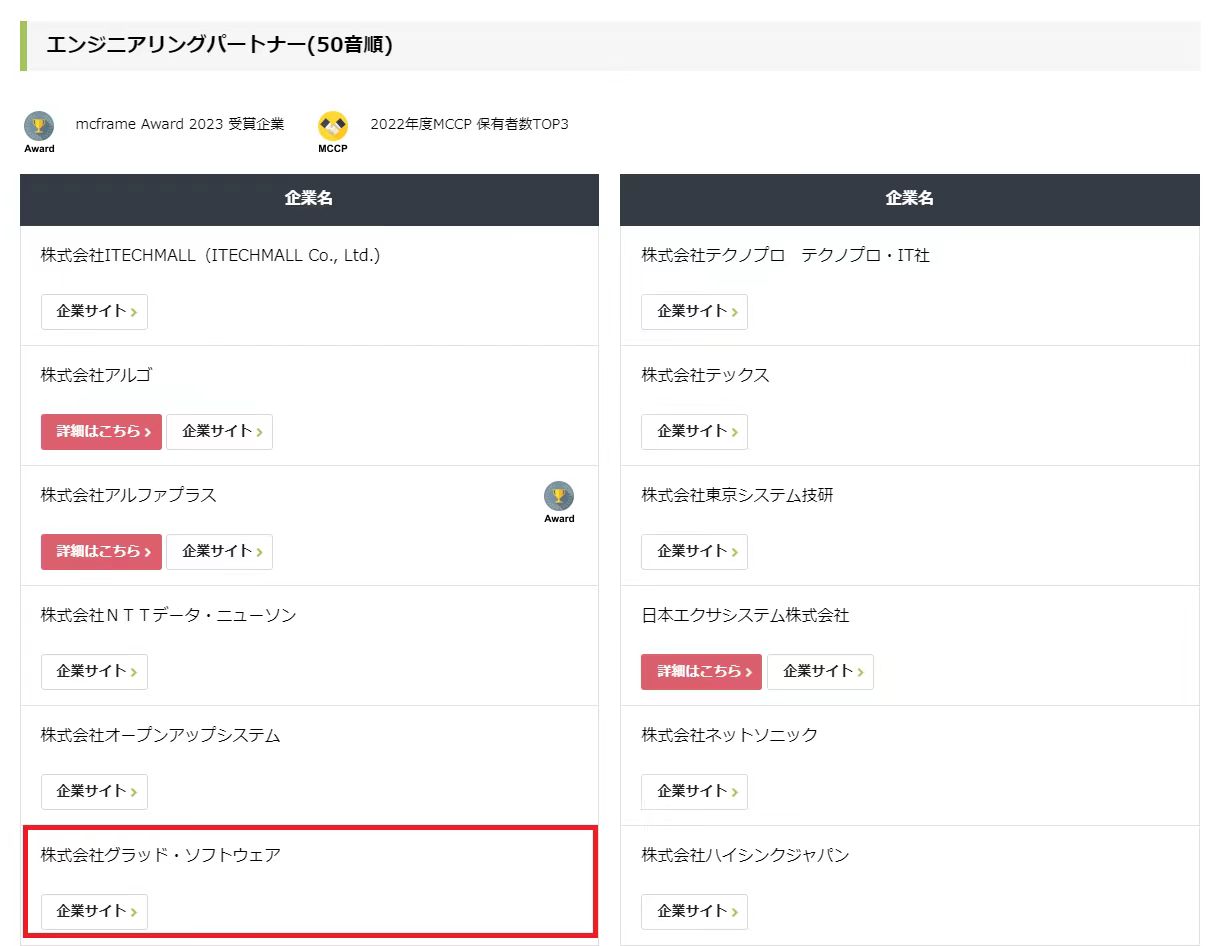Screen dimensions: 1219x946
Task: Click the Award trophy icon in the legend
Action: [39, 126]
